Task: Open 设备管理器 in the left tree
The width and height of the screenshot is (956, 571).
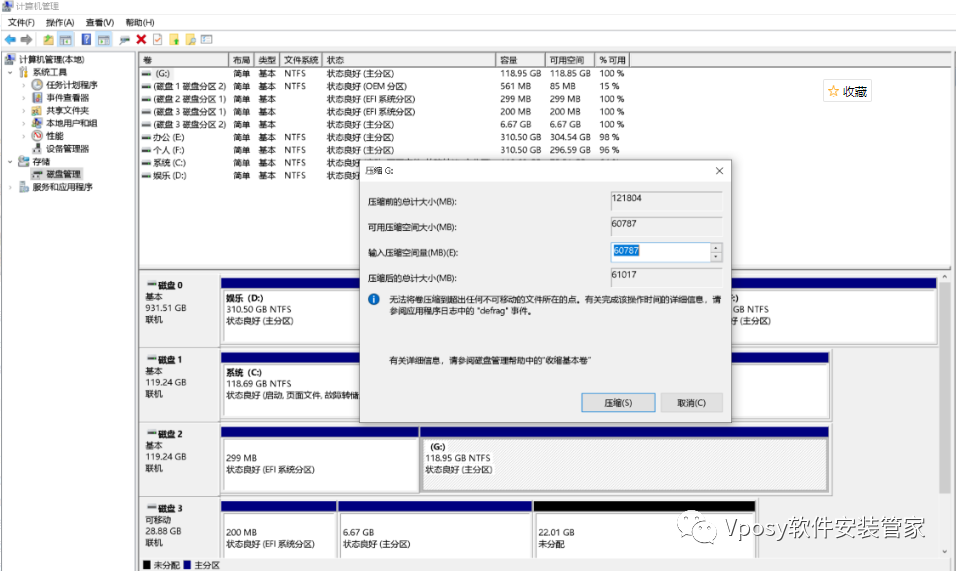Action: [67, 148]
